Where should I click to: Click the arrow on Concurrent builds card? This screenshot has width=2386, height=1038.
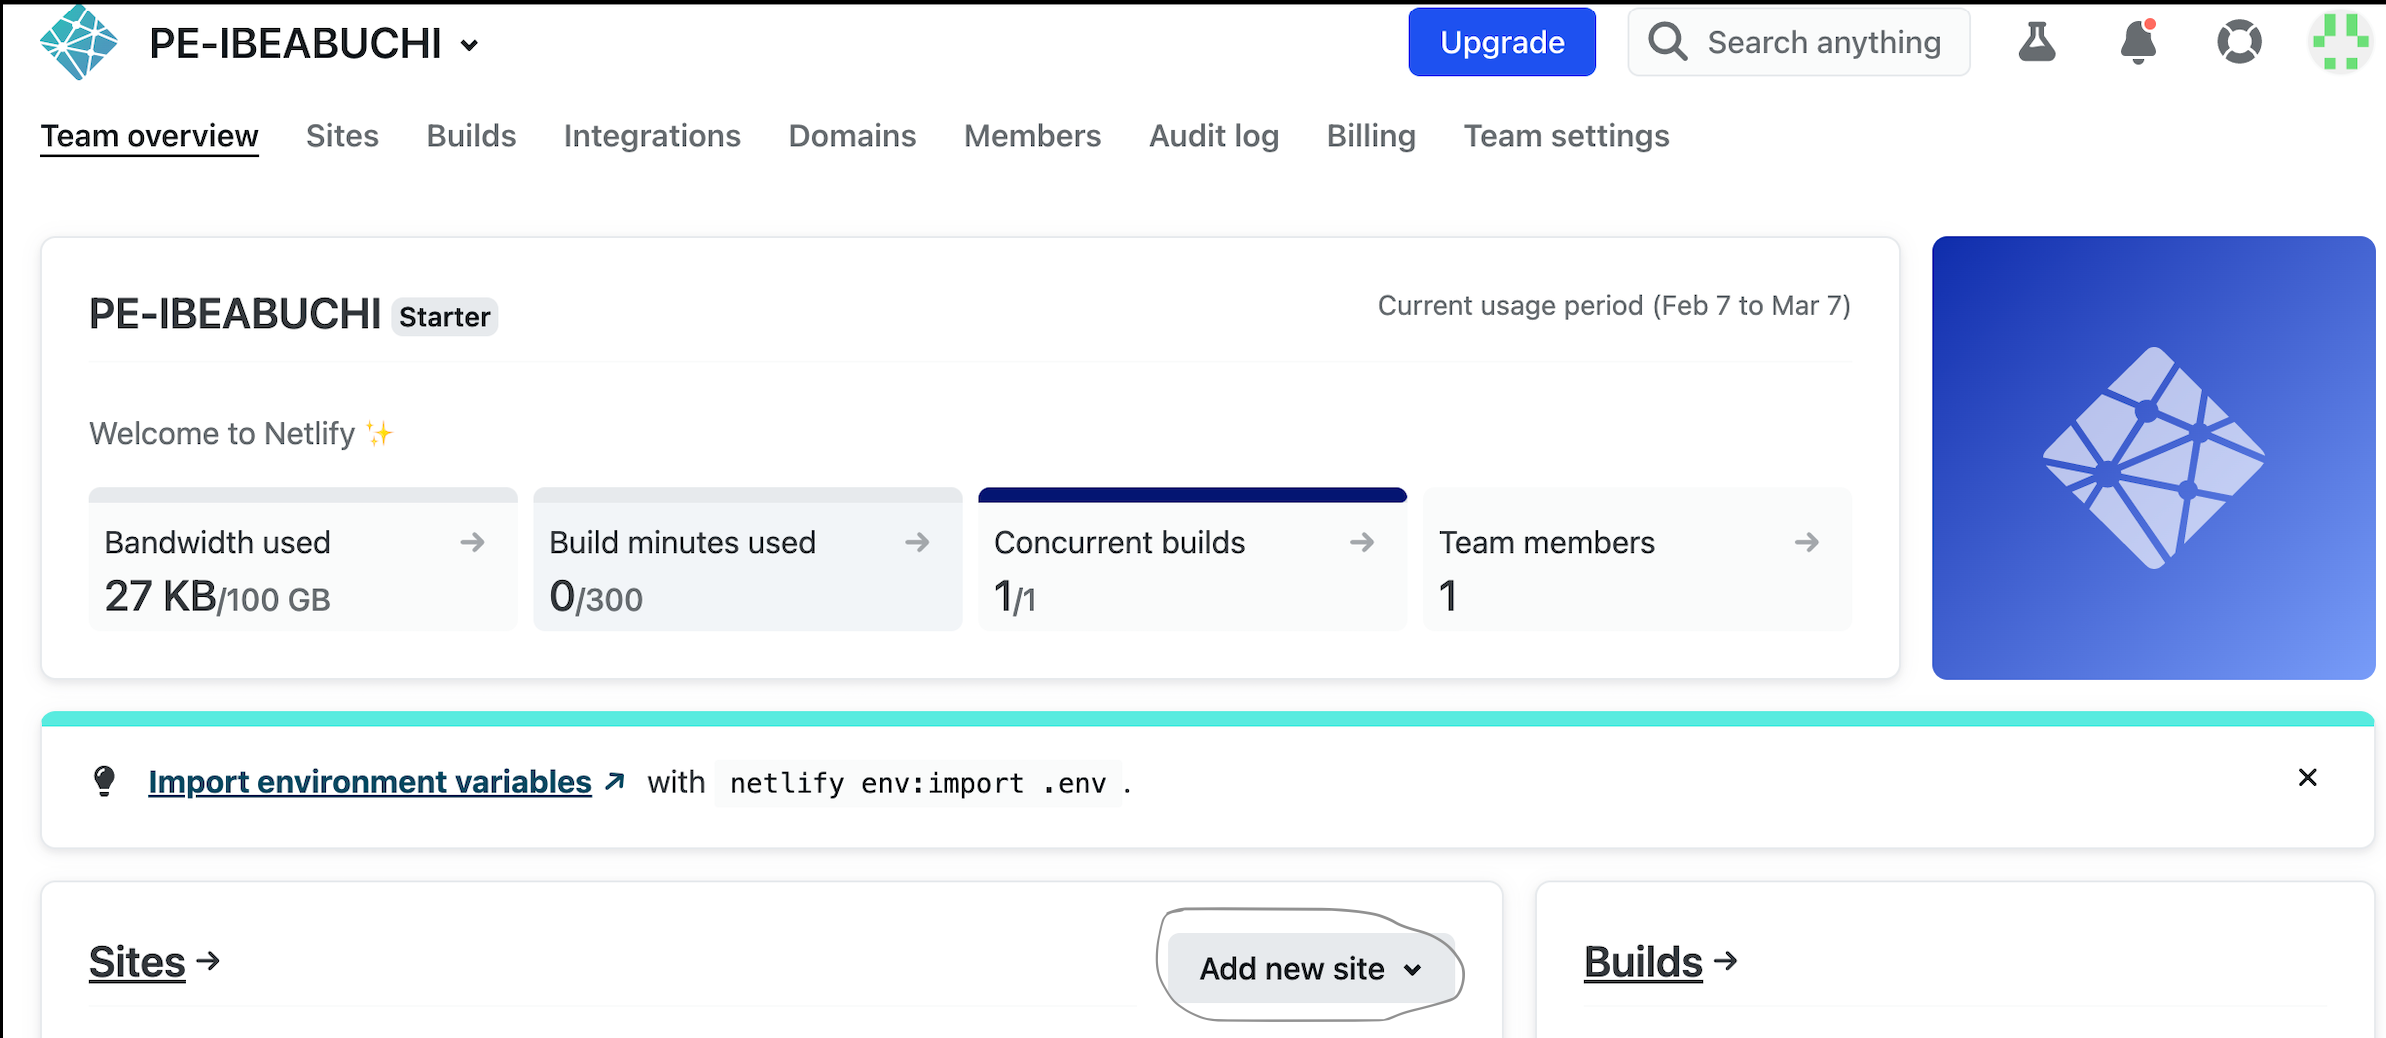pyautogui.click(x=1362, y=542)
